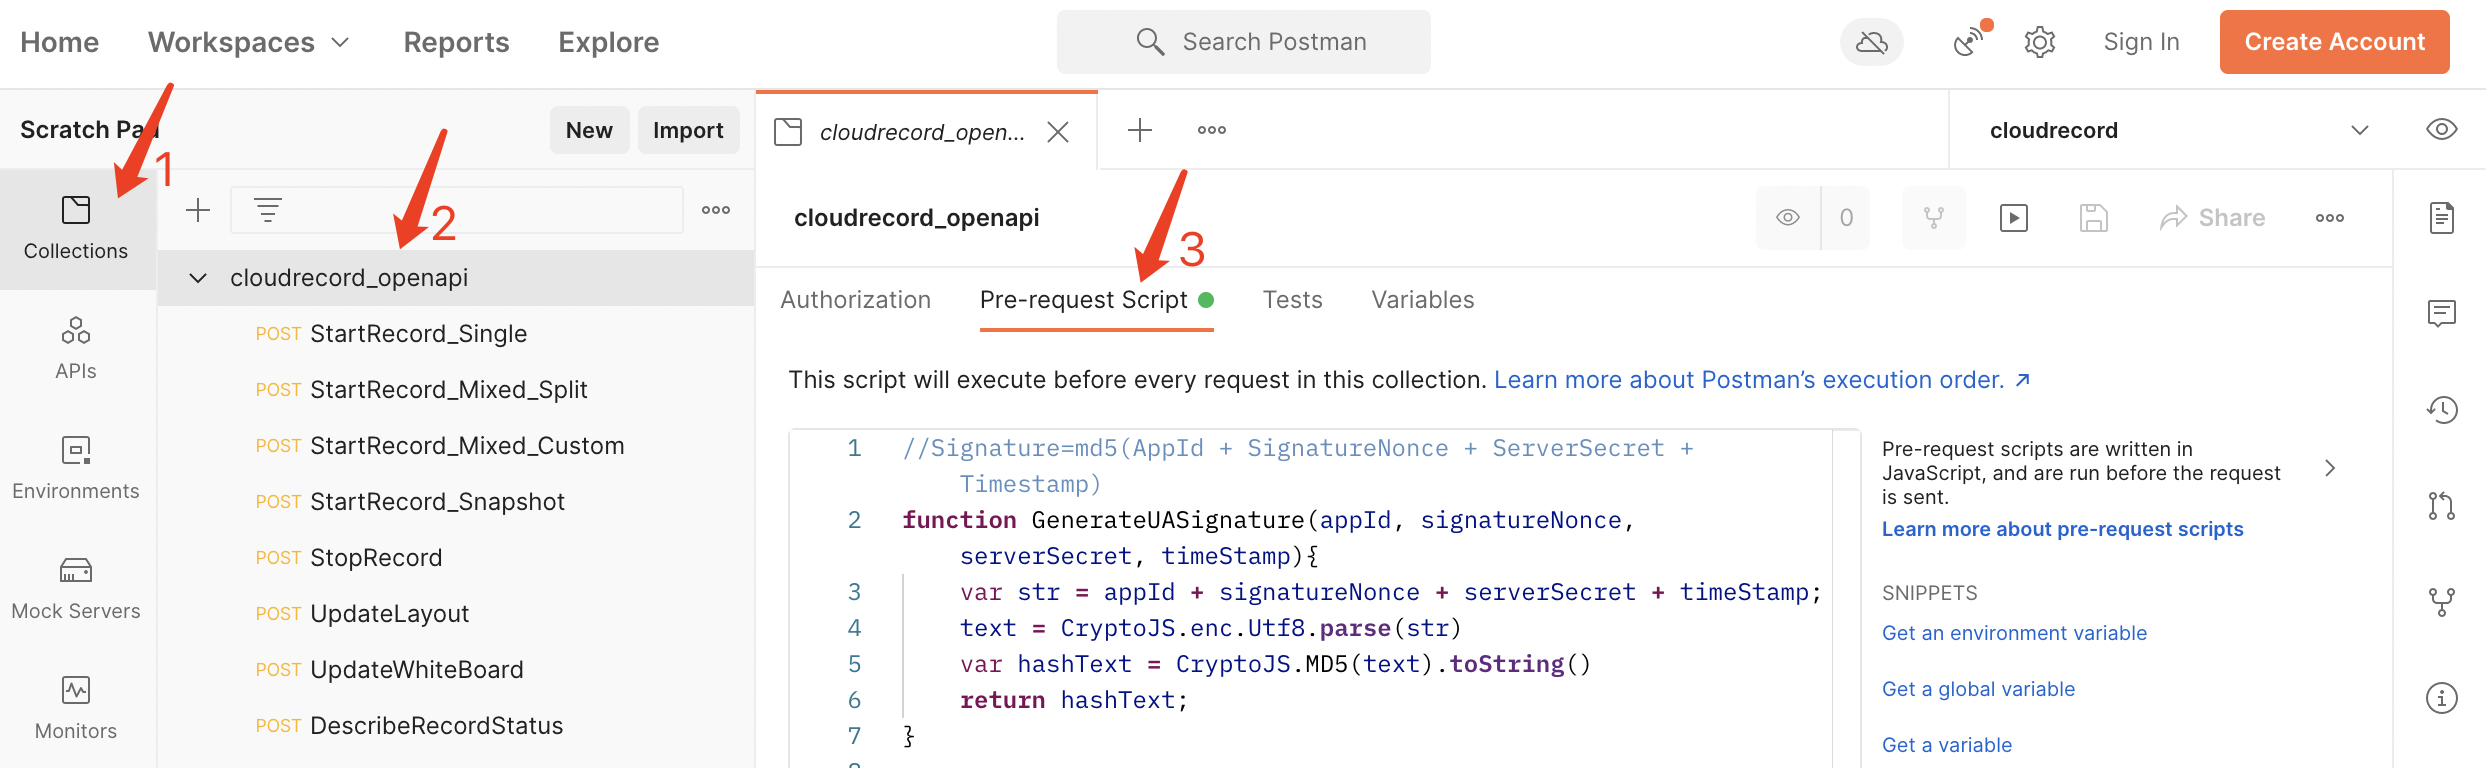
Task: Open a new tab with plus icon
Action: tap(1140, 130)
